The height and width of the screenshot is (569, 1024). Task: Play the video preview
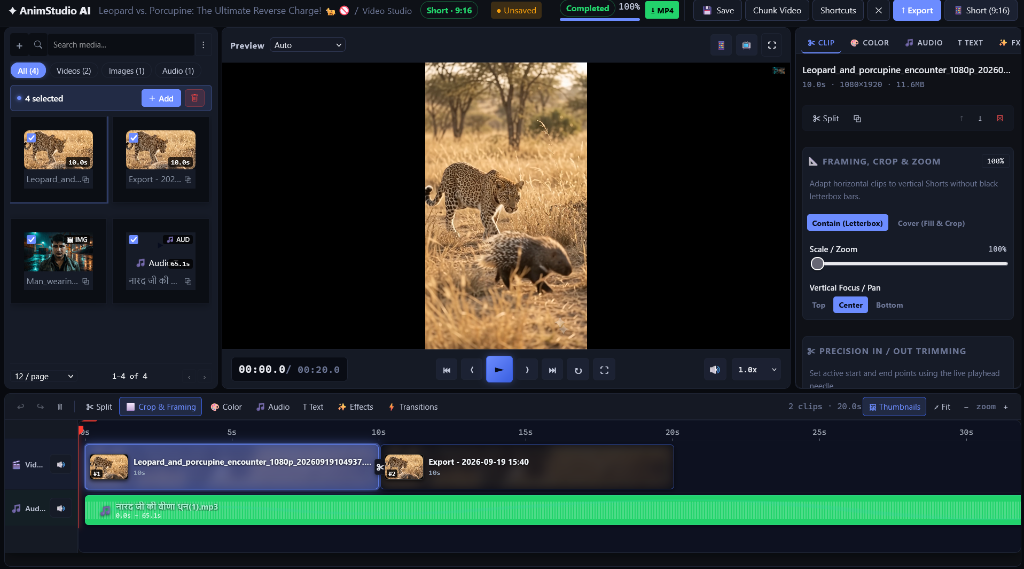click(x=499, y=370)
